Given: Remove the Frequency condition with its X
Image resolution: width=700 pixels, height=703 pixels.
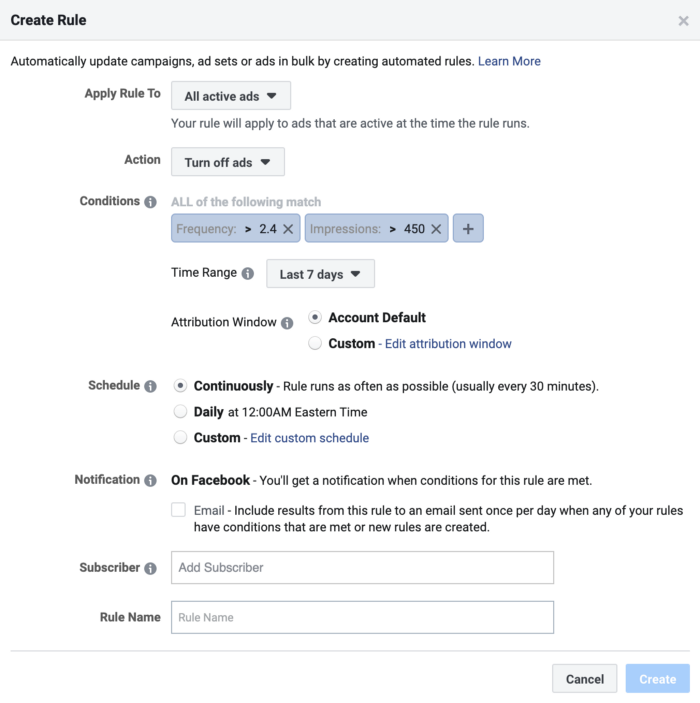Looking at the screenshot, I should tap(288, 229).
